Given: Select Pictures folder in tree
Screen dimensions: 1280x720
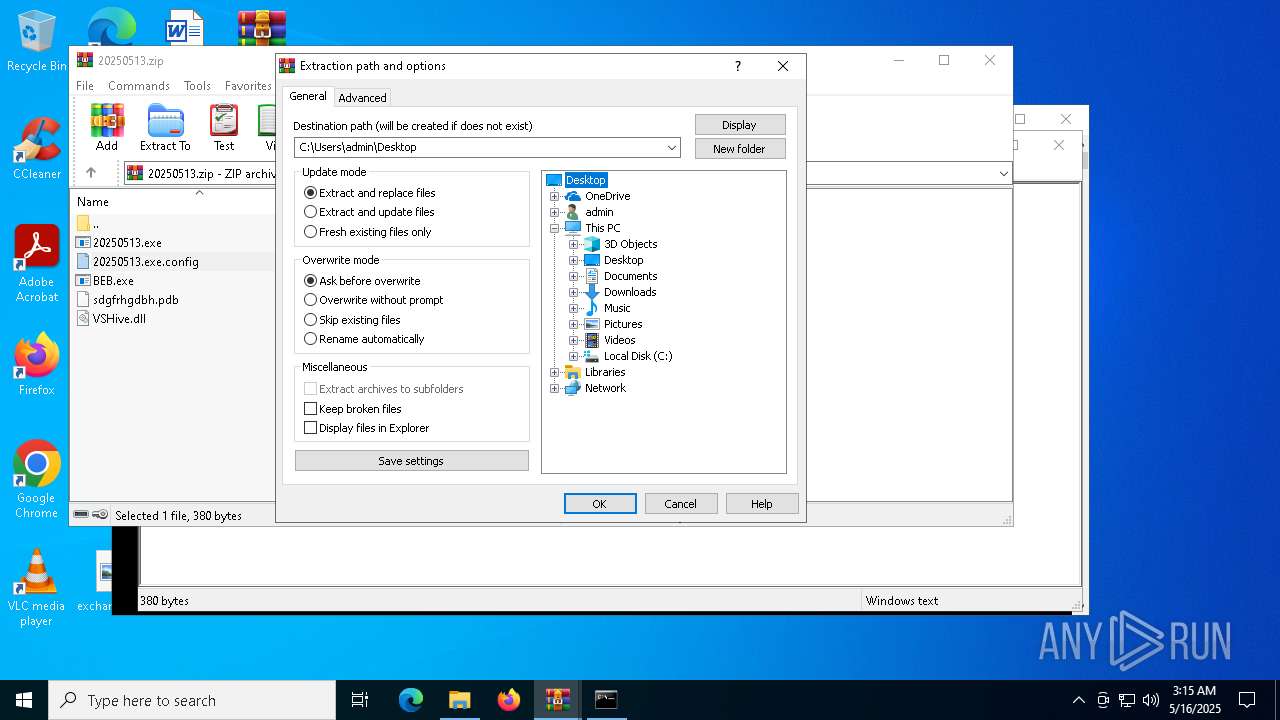Looking at the screenshot, I should click(623, 324).
